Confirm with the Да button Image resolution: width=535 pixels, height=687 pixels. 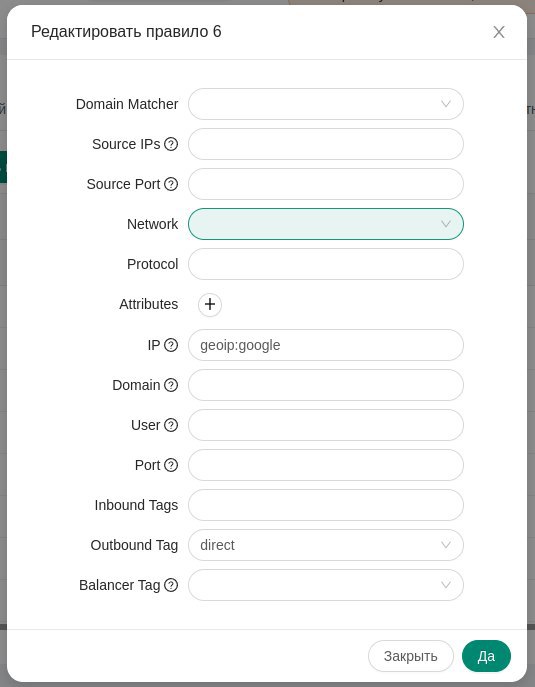point(486,656)
